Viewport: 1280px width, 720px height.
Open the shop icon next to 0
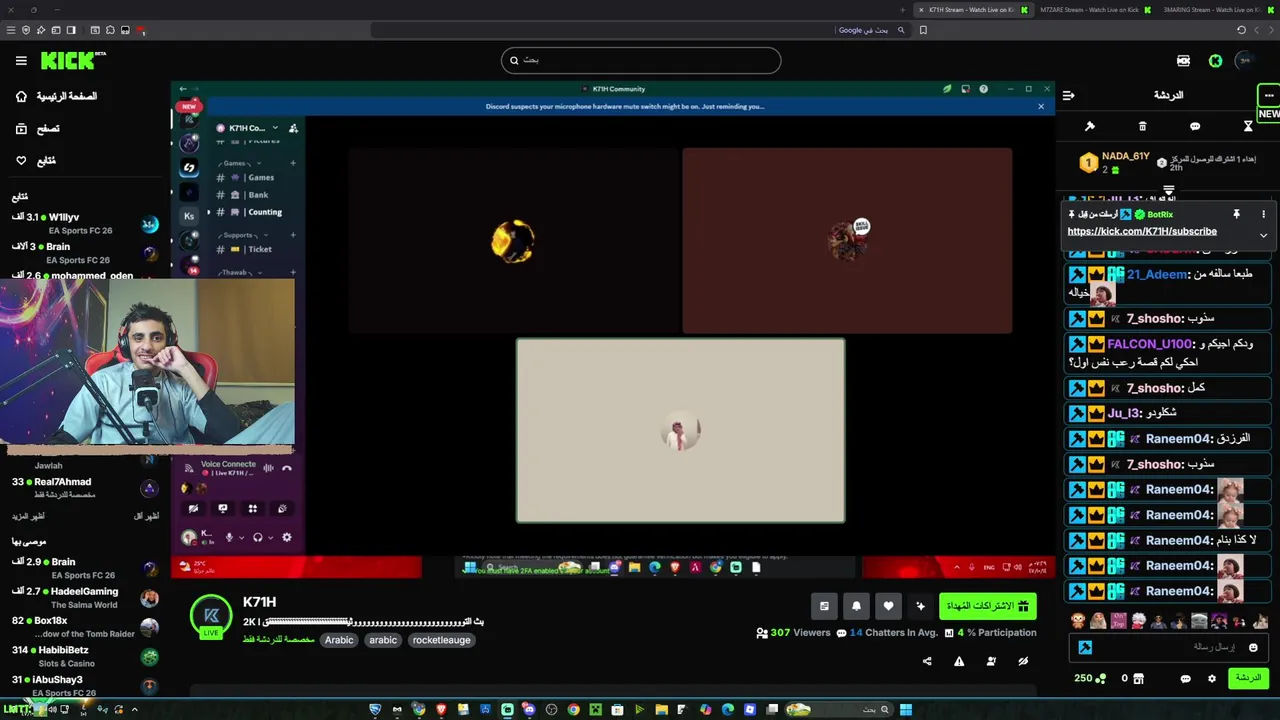click(1138, 679)
